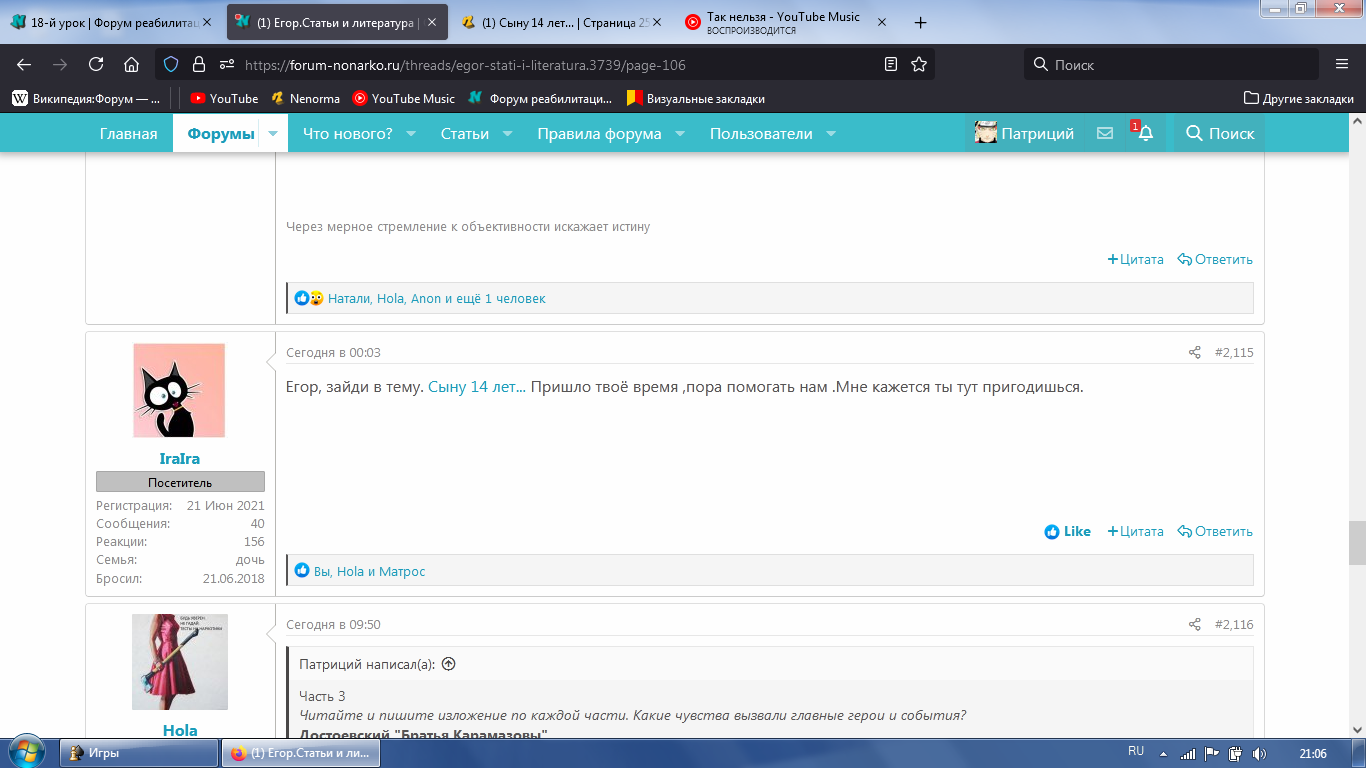Viewport: 1366px width, 768px height.
Task: Click the Firefox search input field
Action: [1180, 65]
